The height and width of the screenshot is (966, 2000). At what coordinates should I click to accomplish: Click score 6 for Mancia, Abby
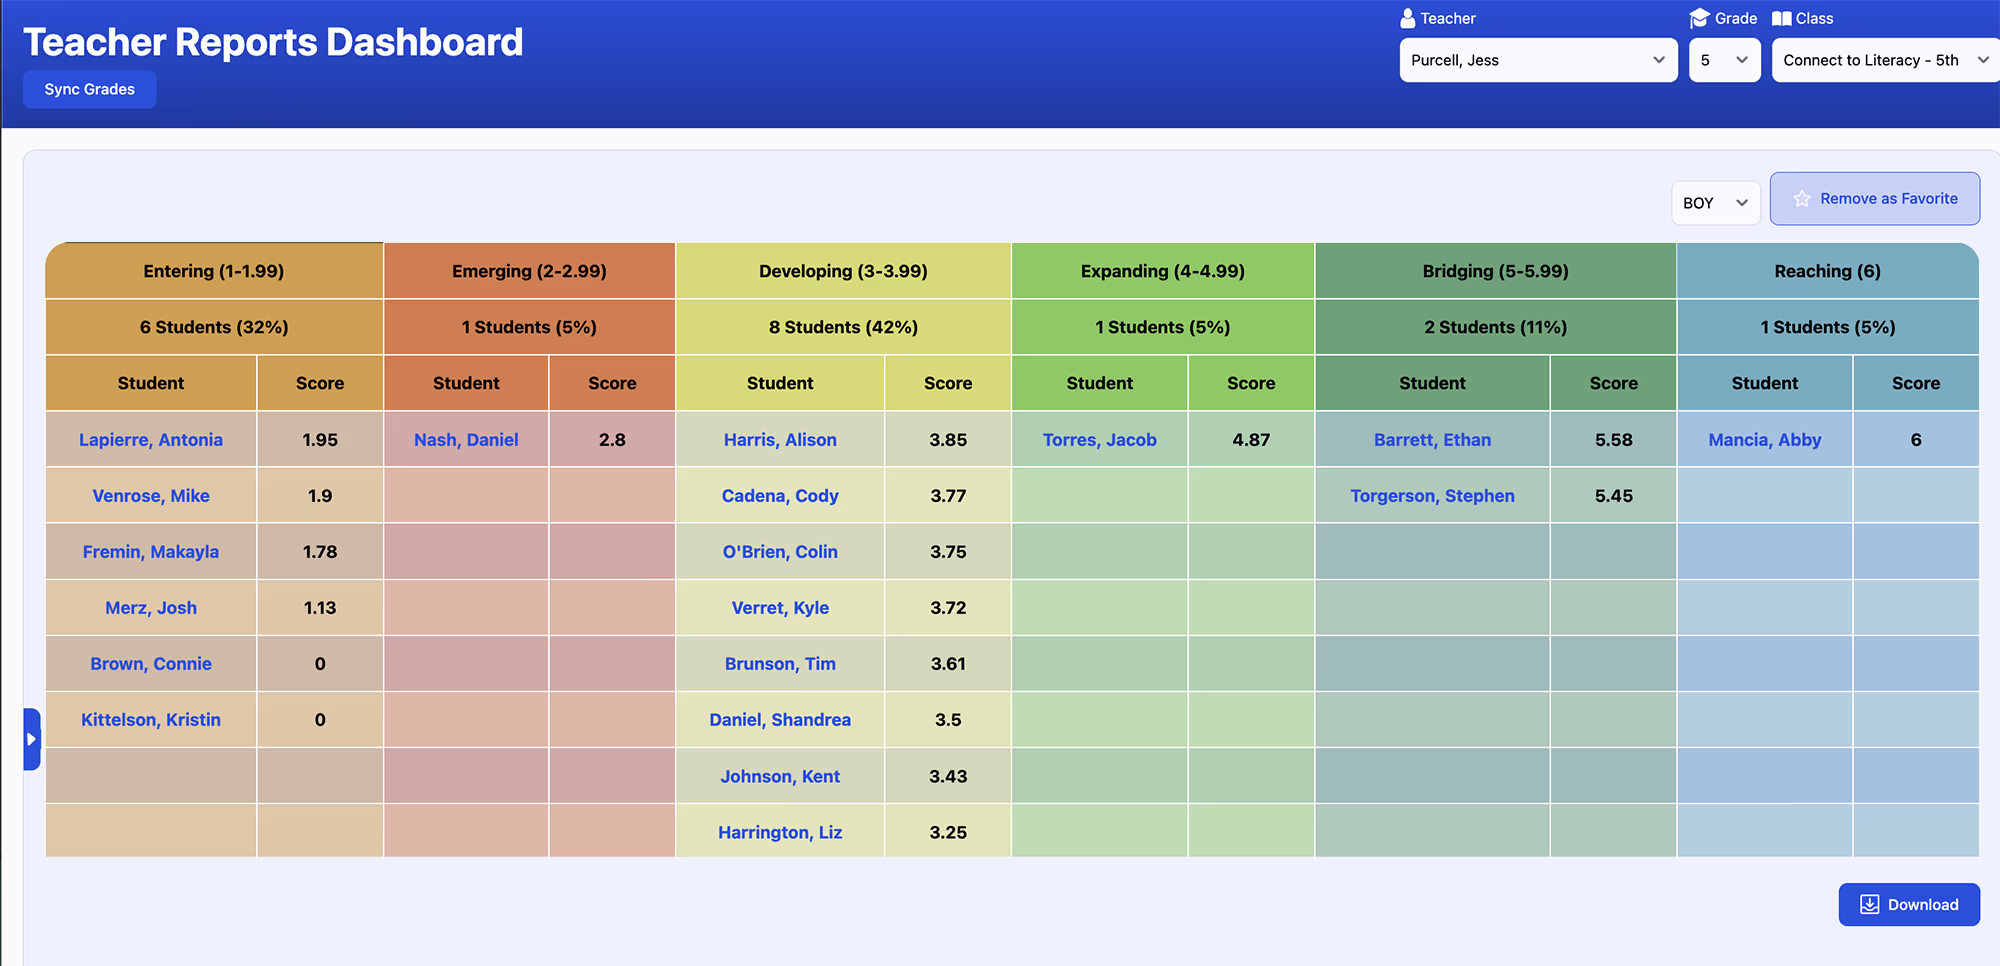[x=1915, y=440]
